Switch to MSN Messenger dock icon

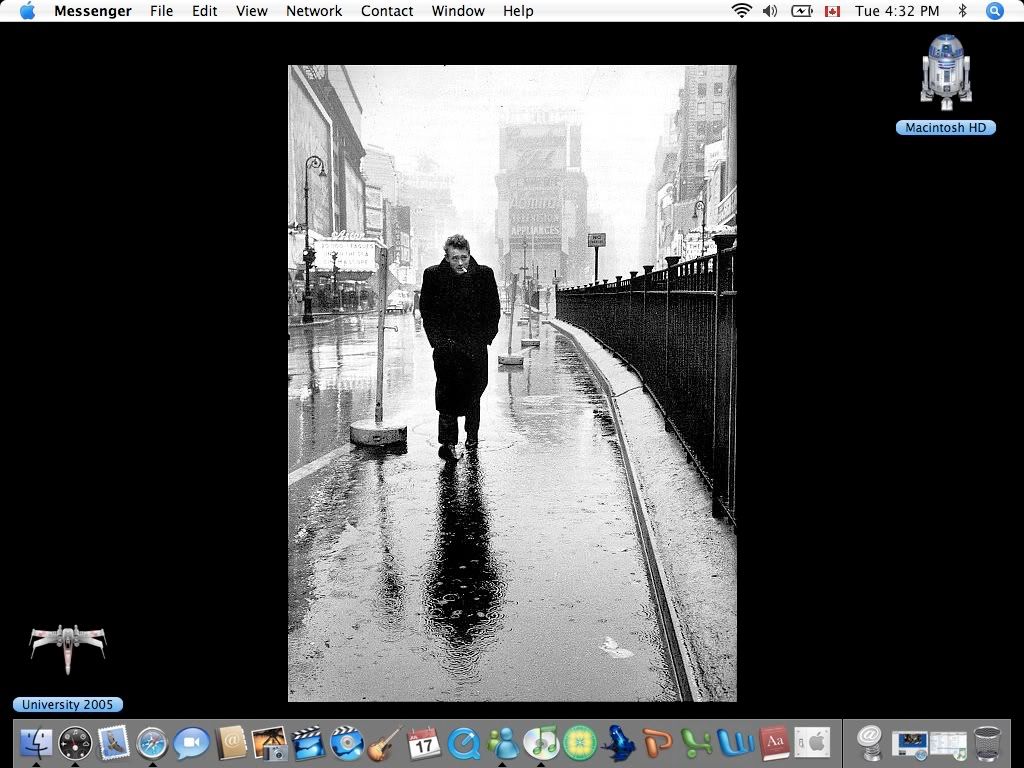click(502, 743)
